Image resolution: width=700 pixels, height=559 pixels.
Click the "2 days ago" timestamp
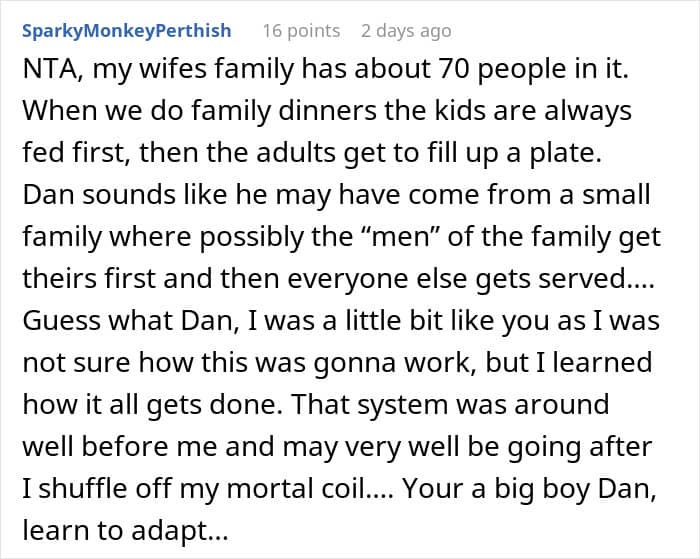pyautogui.click(x=406, y=31)
